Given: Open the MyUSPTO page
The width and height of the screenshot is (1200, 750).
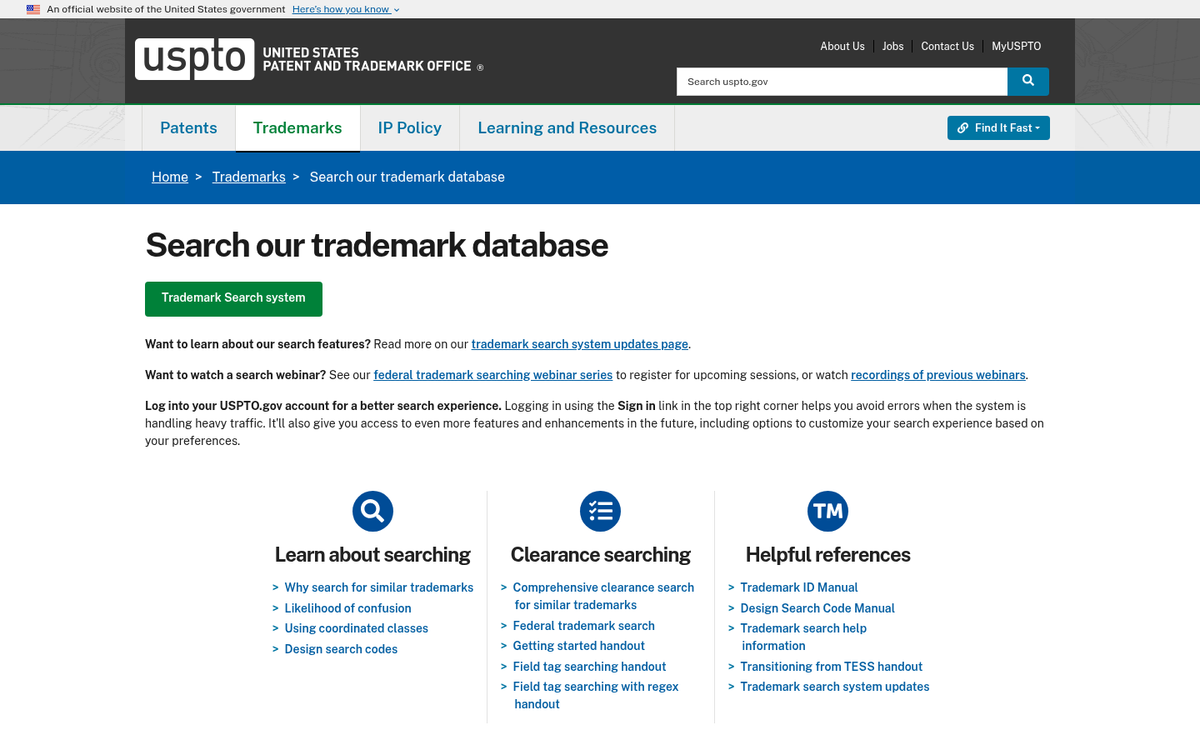Looking at the screenshot, I should point(1016,46).
